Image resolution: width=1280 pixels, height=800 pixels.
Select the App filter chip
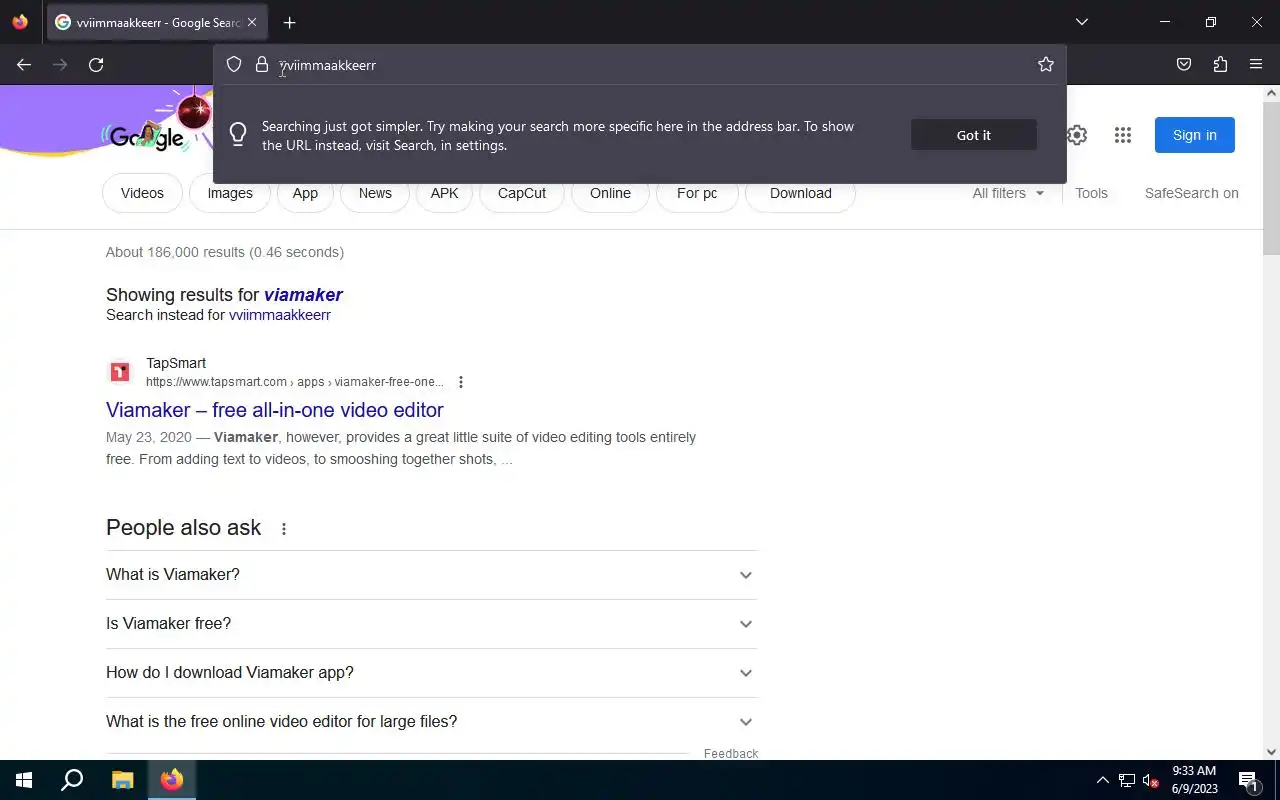305,193
